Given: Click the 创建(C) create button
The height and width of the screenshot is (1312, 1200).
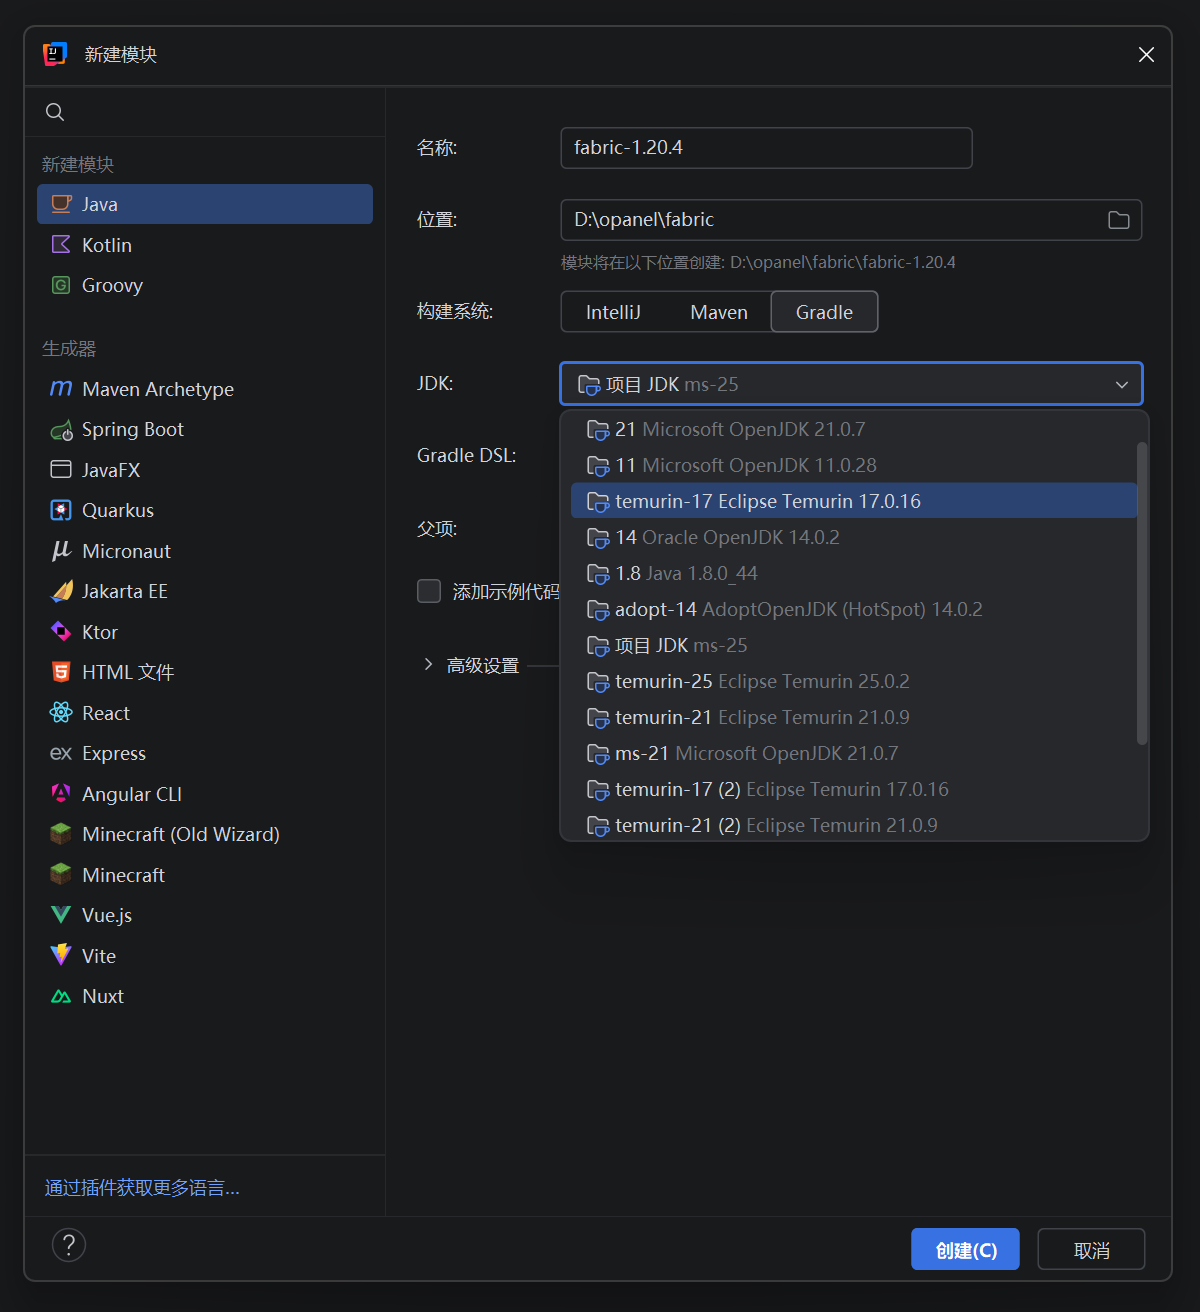Looking at the screenshot, I should 965,1249.
